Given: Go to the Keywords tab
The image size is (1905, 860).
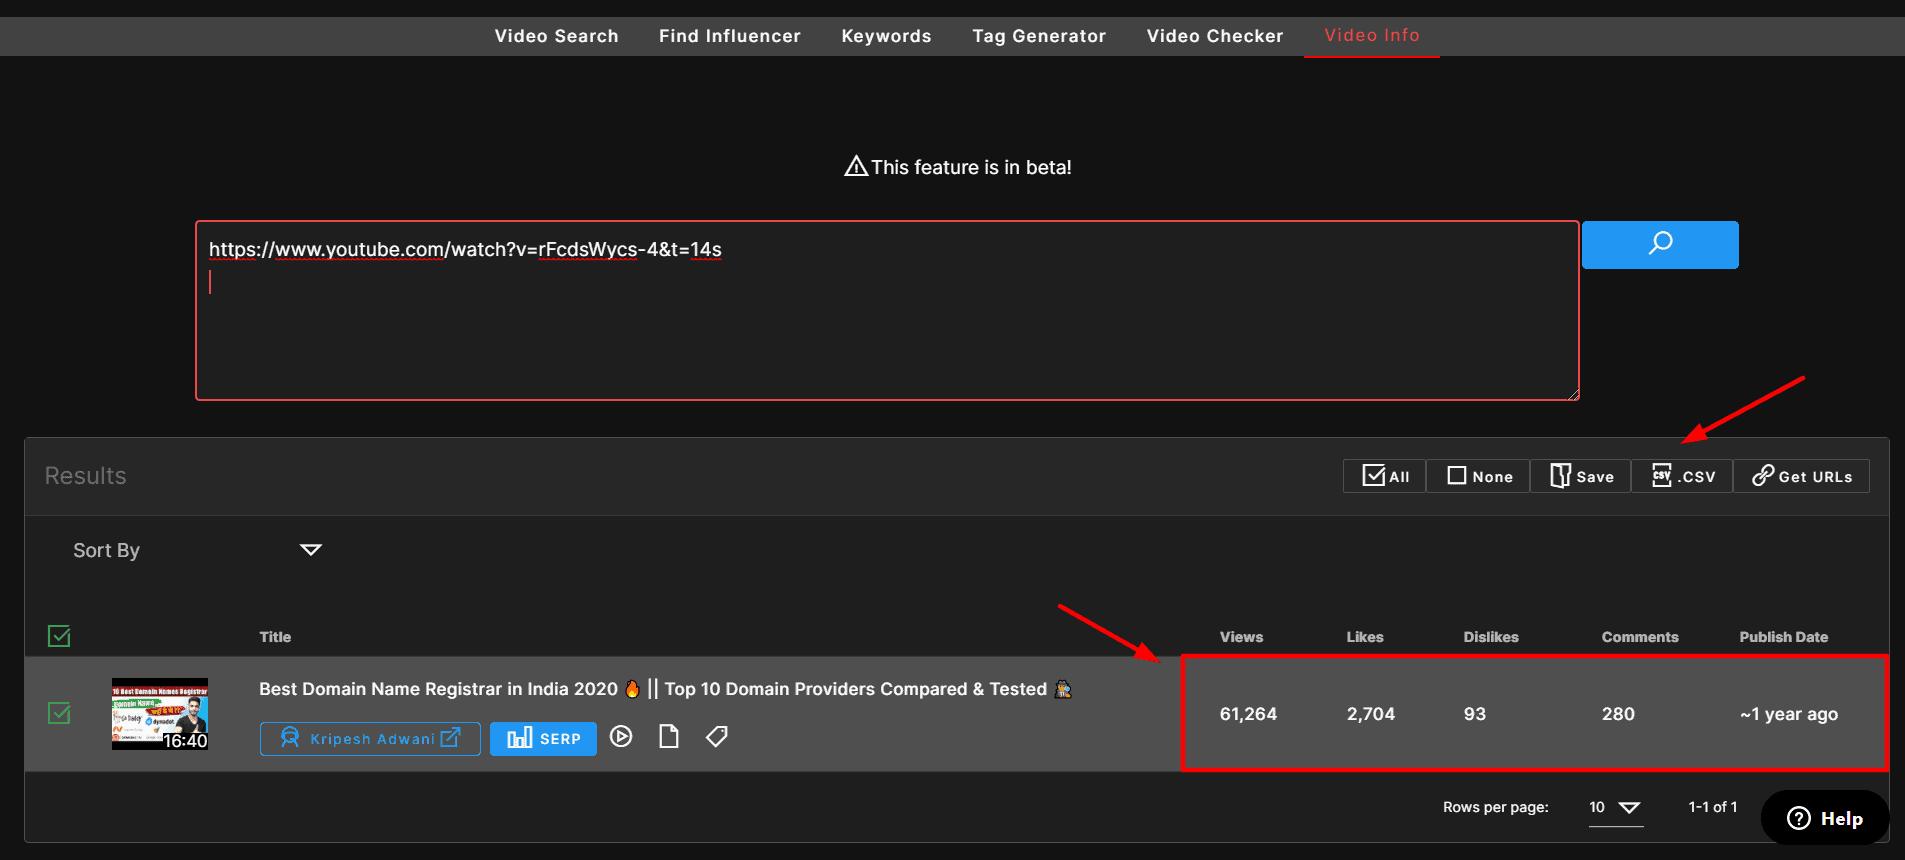Looking at the screenshot, I should tap(886, 36).
